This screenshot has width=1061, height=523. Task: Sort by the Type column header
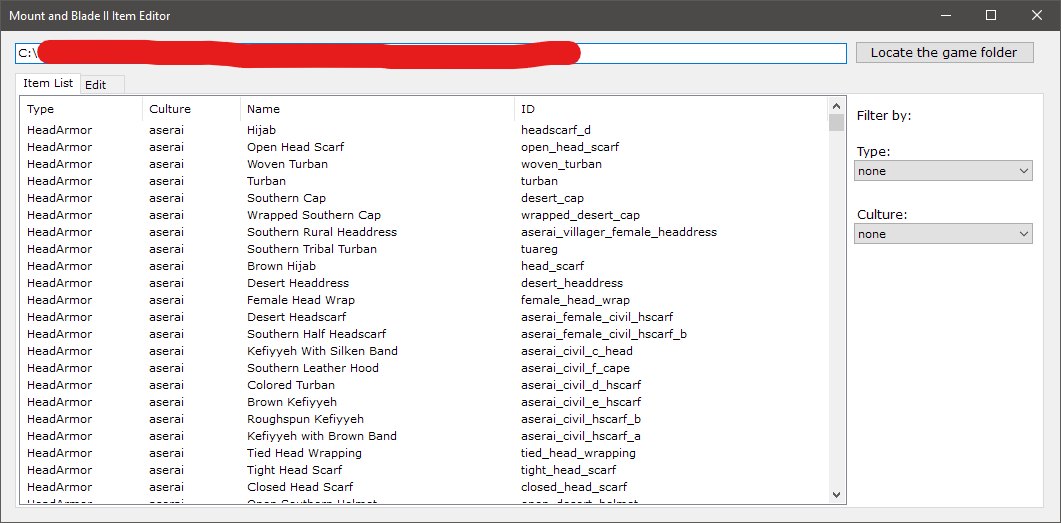click(x=80, y=109)
